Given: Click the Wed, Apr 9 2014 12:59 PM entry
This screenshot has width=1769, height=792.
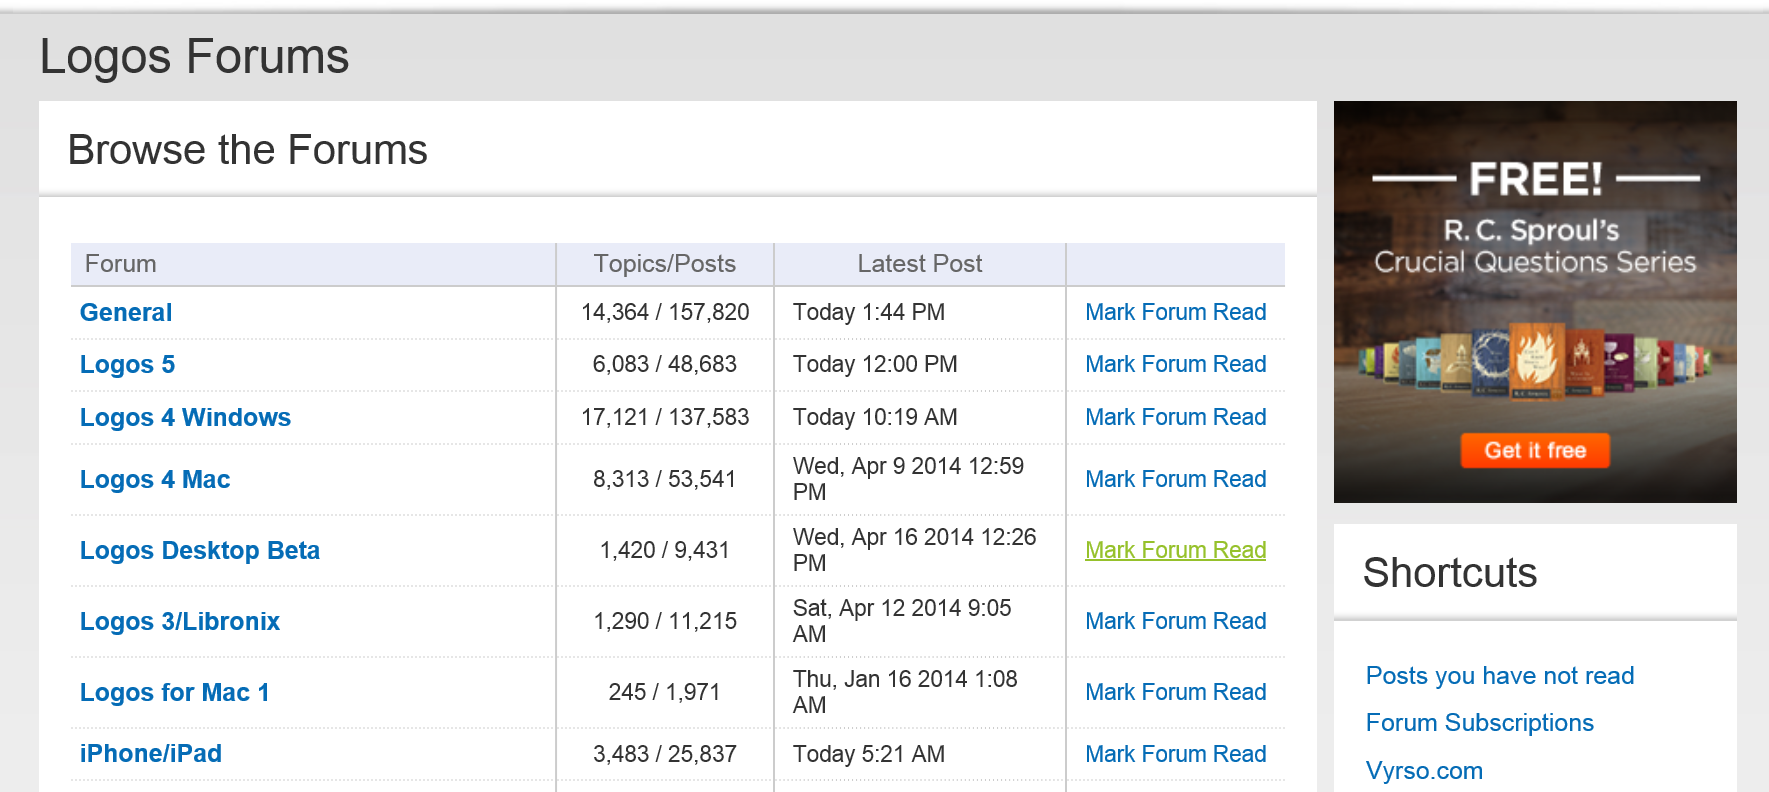Looking at the screenshot, I should tap(909, 480).
